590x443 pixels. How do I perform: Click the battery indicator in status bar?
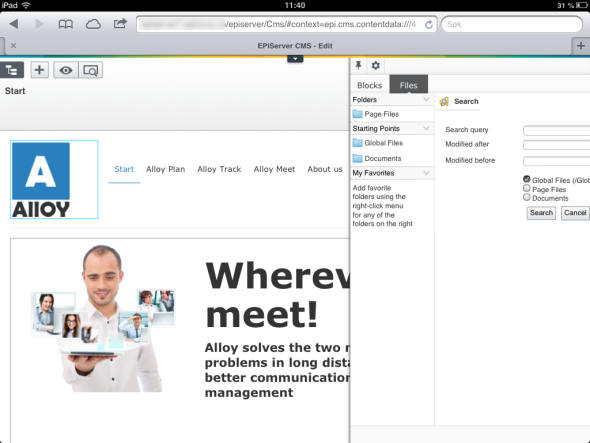[582, 5]
